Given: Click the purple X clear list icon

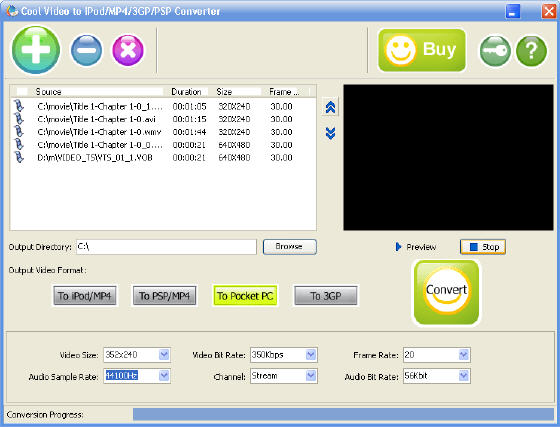Looking at the screenshot, I should click(x=128, y=50).
